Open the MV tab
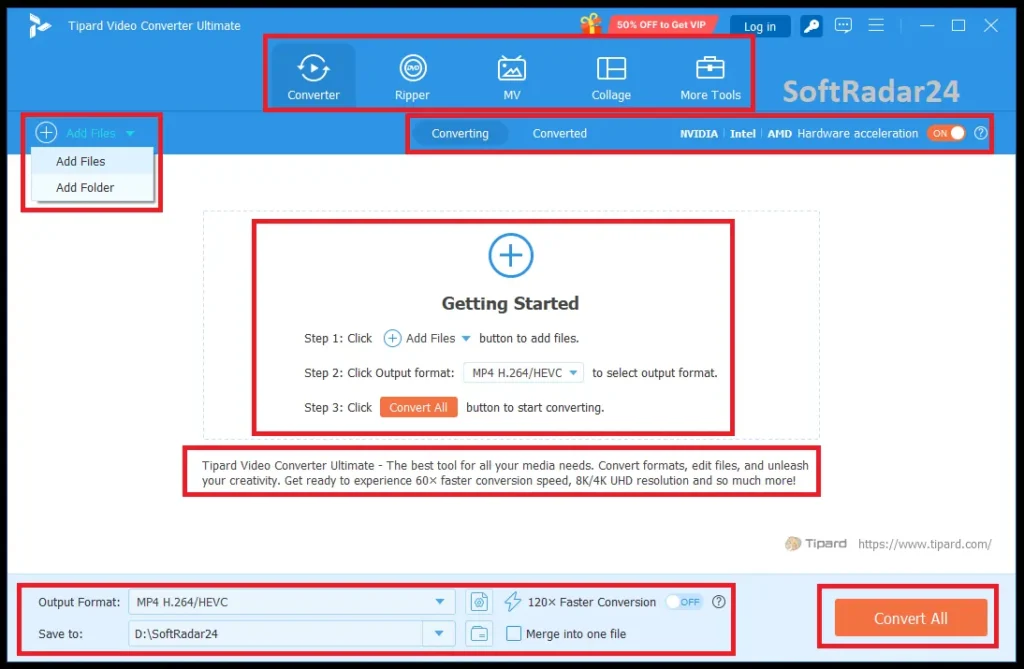1024x669 pixels. tap(511, 76)
